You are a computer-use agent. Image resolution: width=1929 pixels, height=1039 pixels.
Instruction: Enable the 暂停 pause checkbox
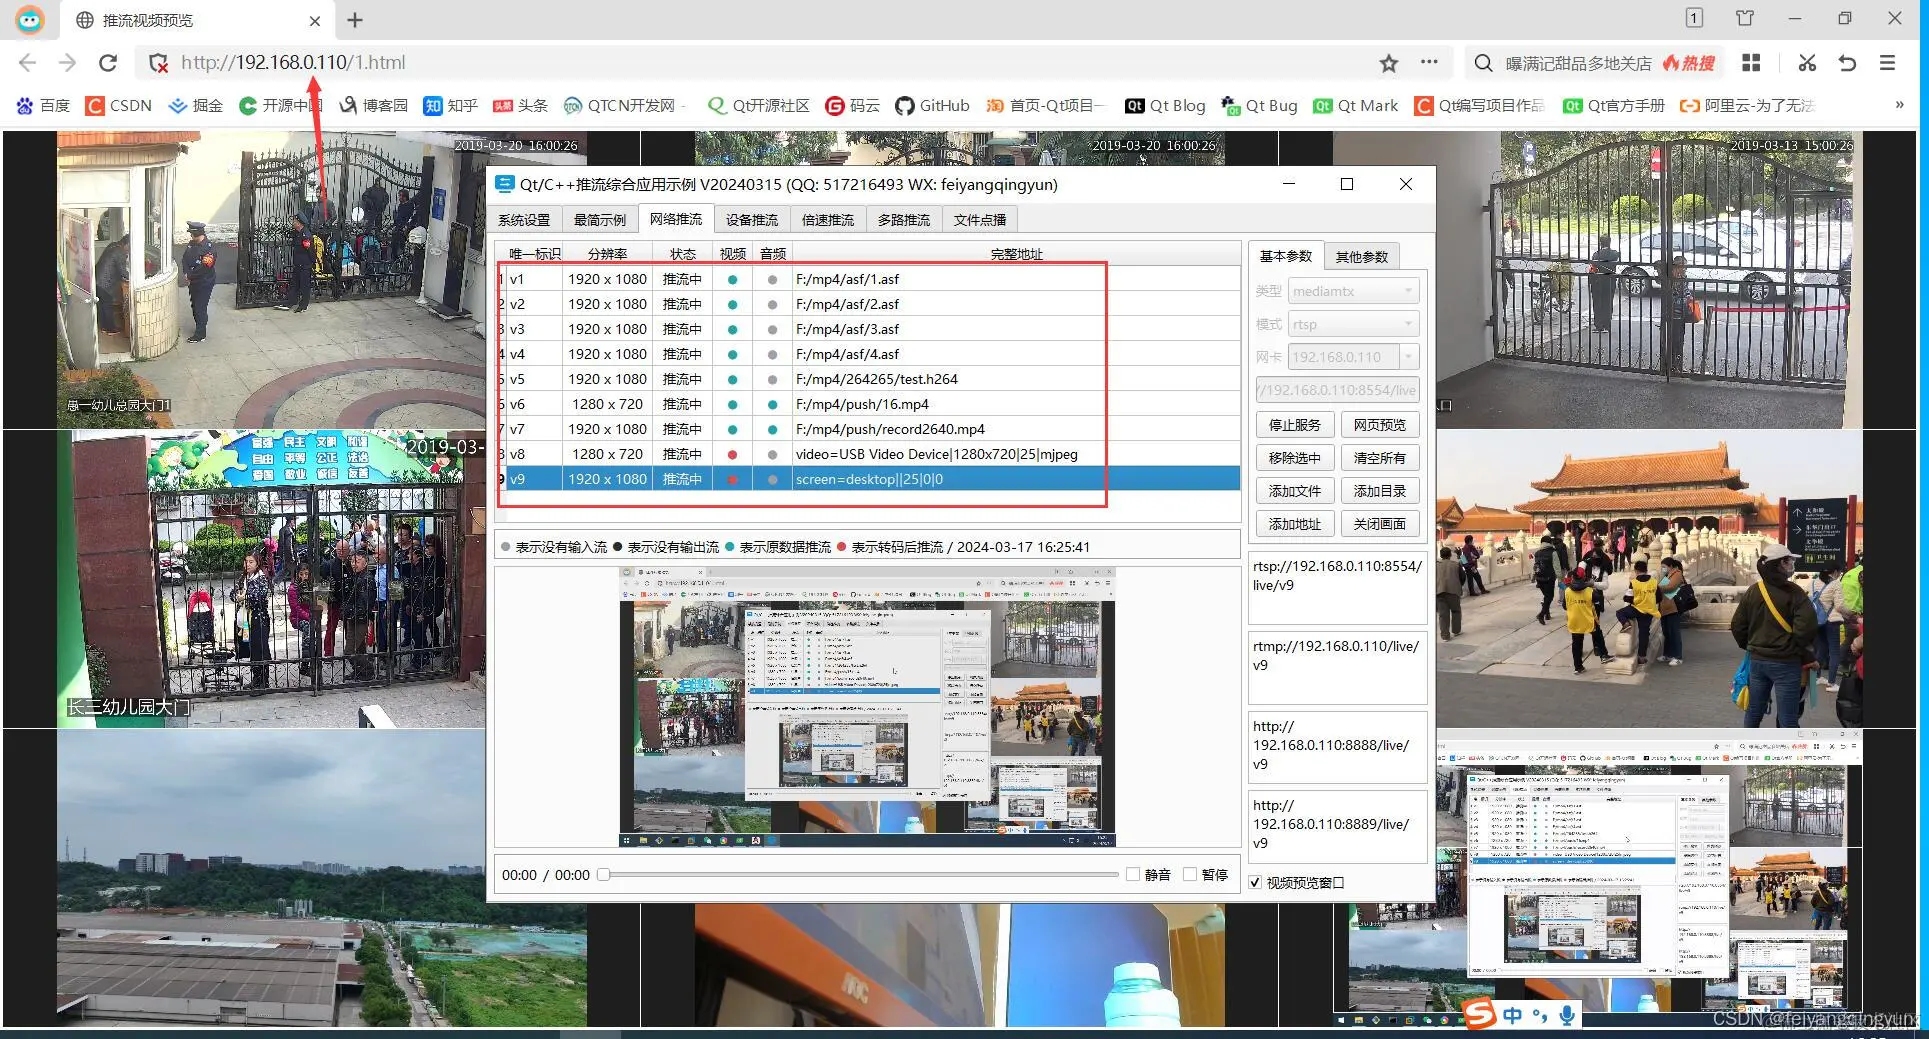(x=1190, y=874)
